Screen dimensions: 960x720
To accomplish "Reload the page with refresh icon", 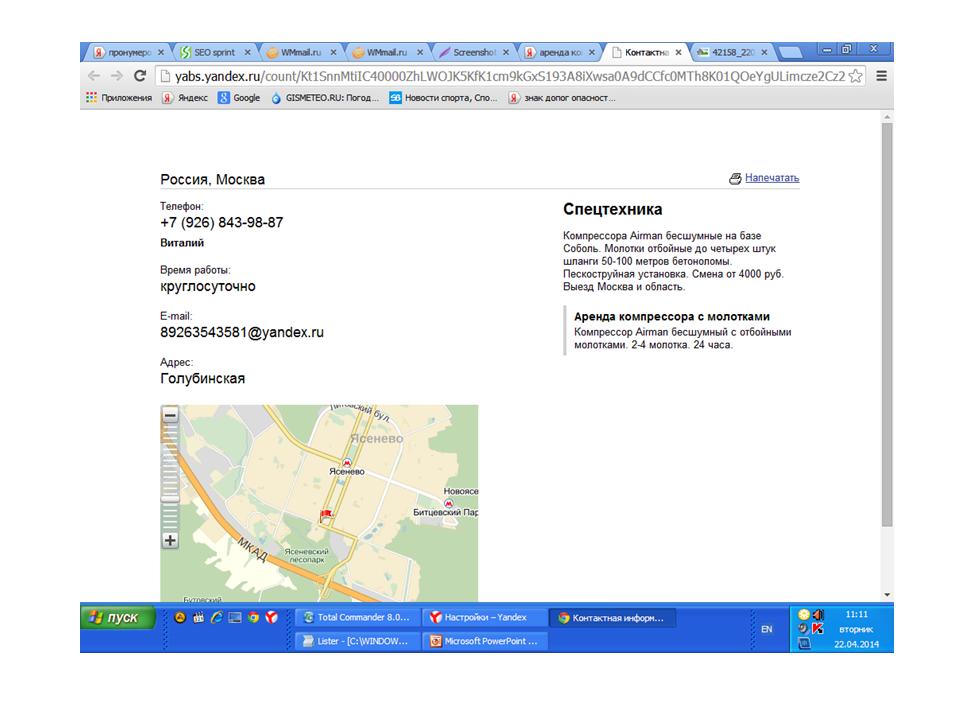I will pos(140,76).
